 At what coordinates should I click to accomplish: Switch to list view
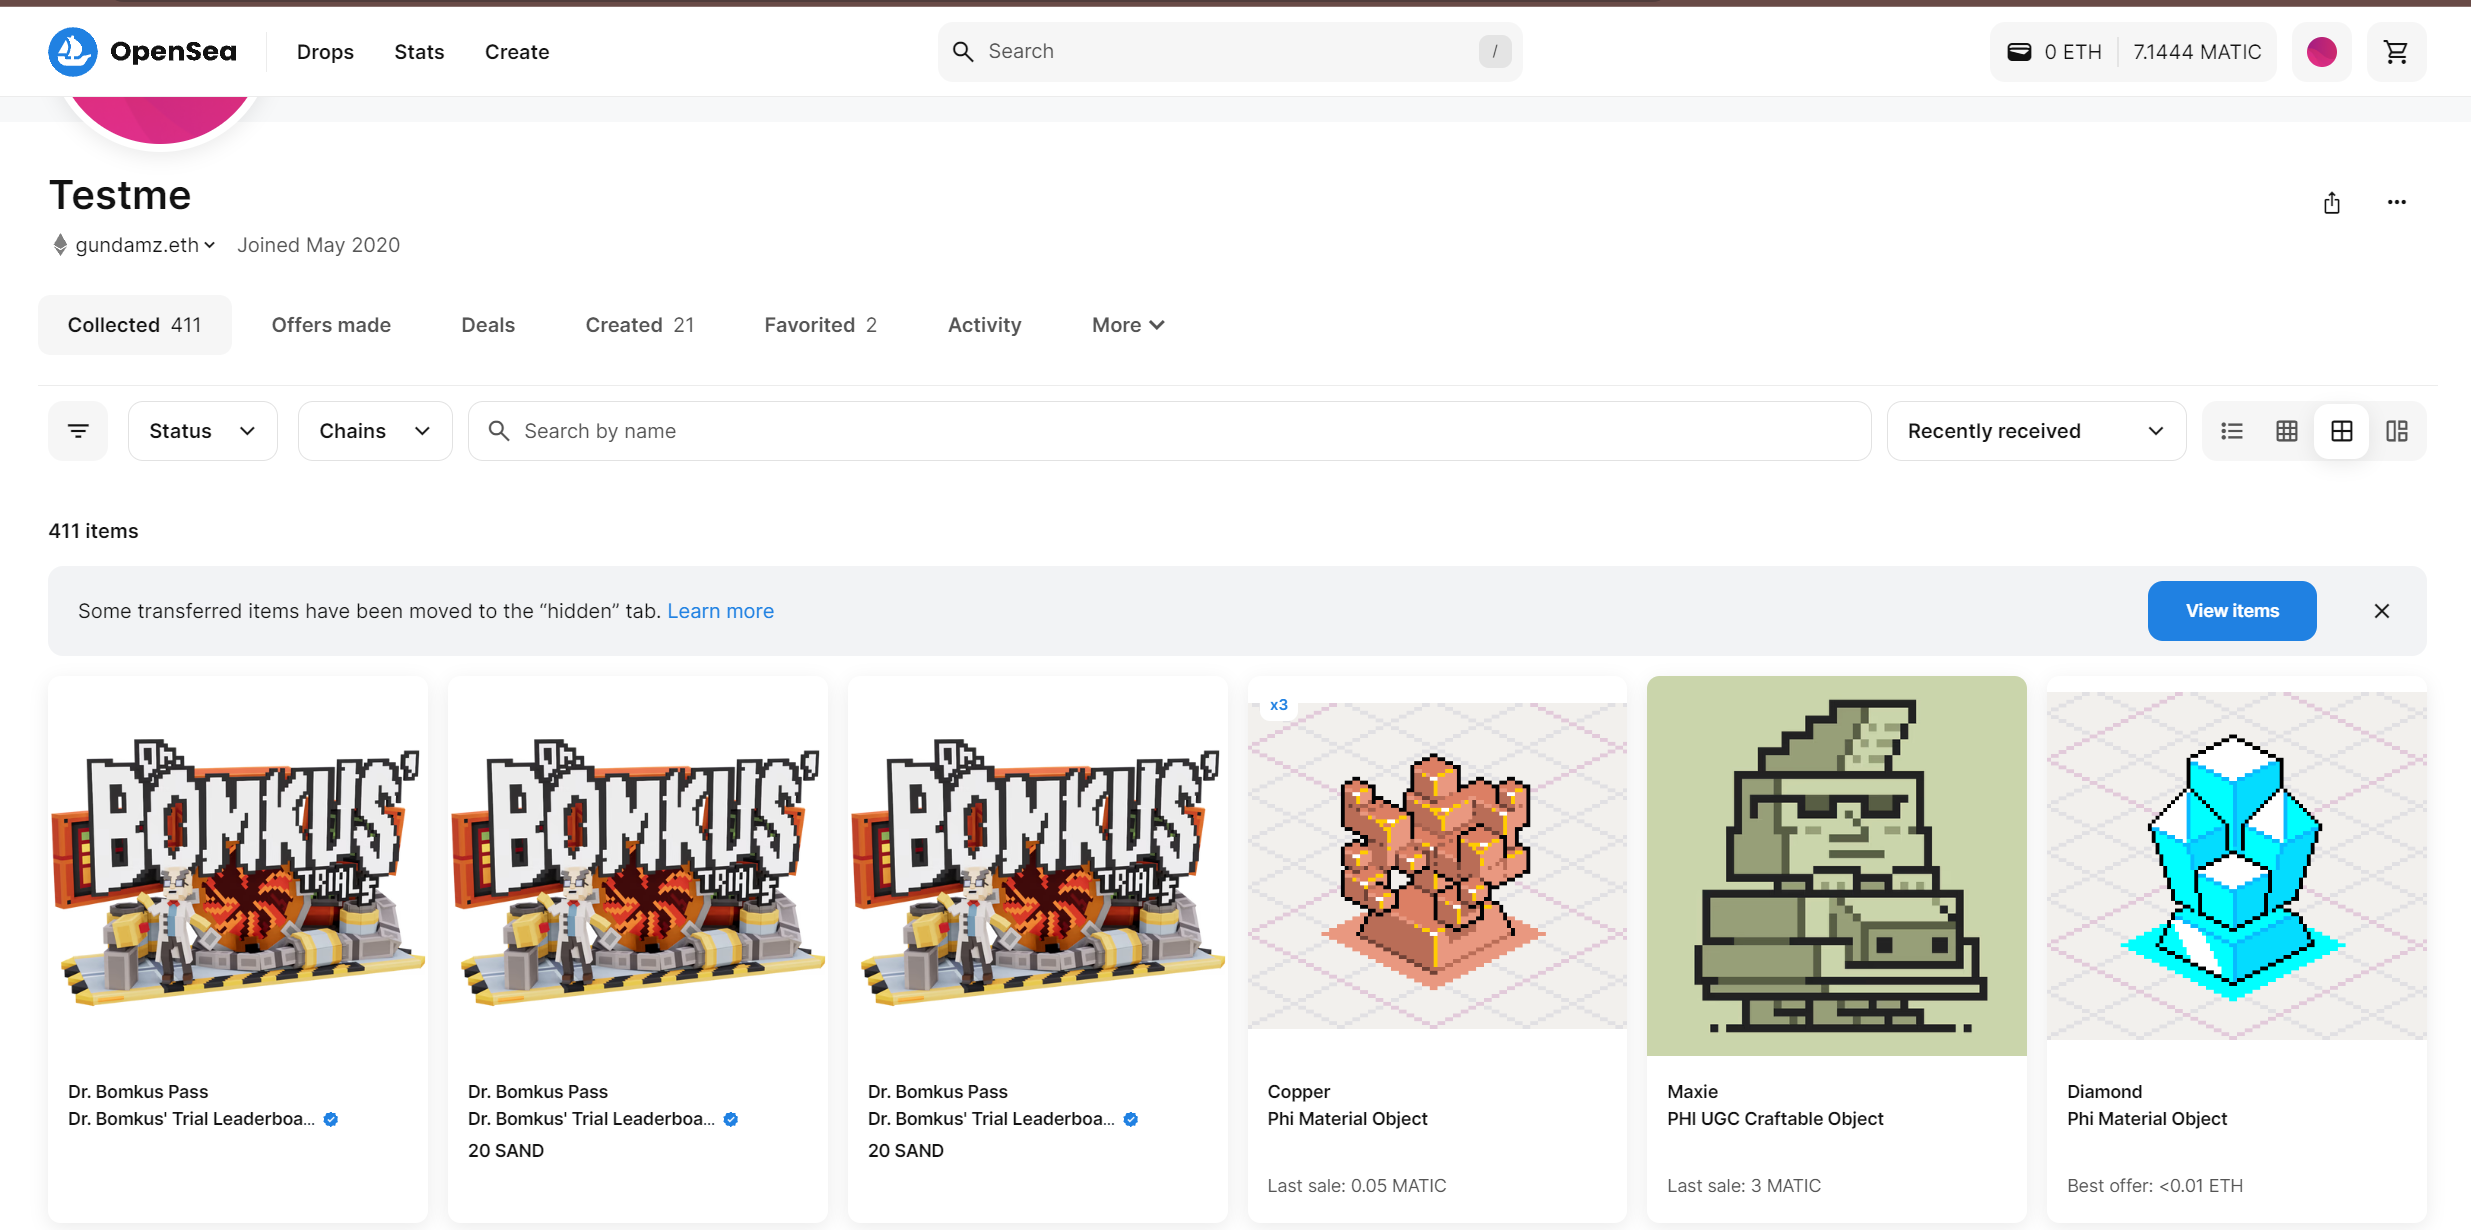pos(2232,431)
